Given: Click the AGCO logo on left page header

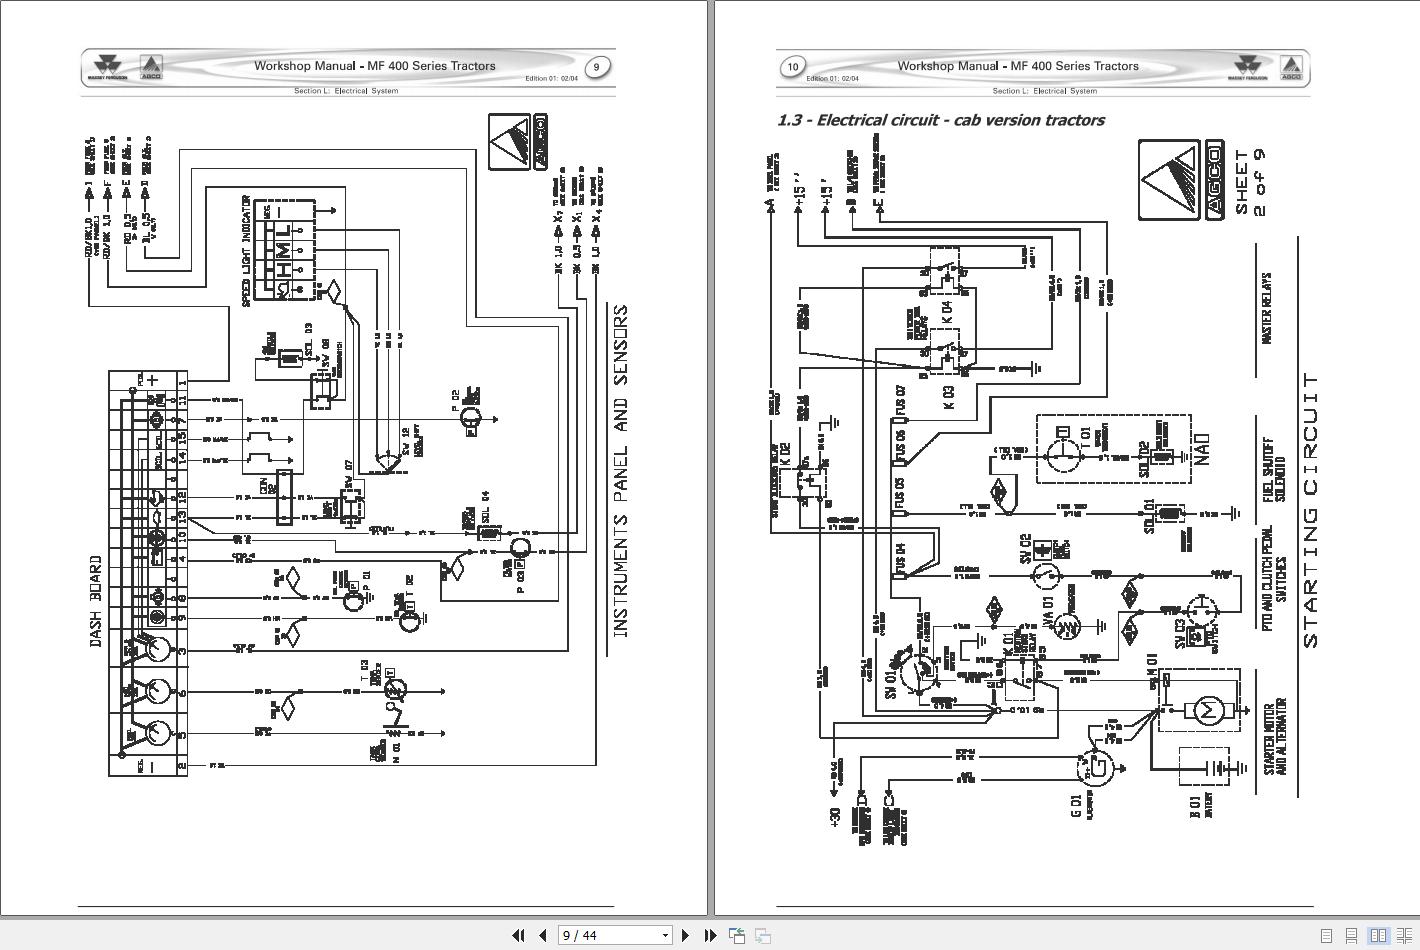Looking at the screenshot, I should 151,66.
